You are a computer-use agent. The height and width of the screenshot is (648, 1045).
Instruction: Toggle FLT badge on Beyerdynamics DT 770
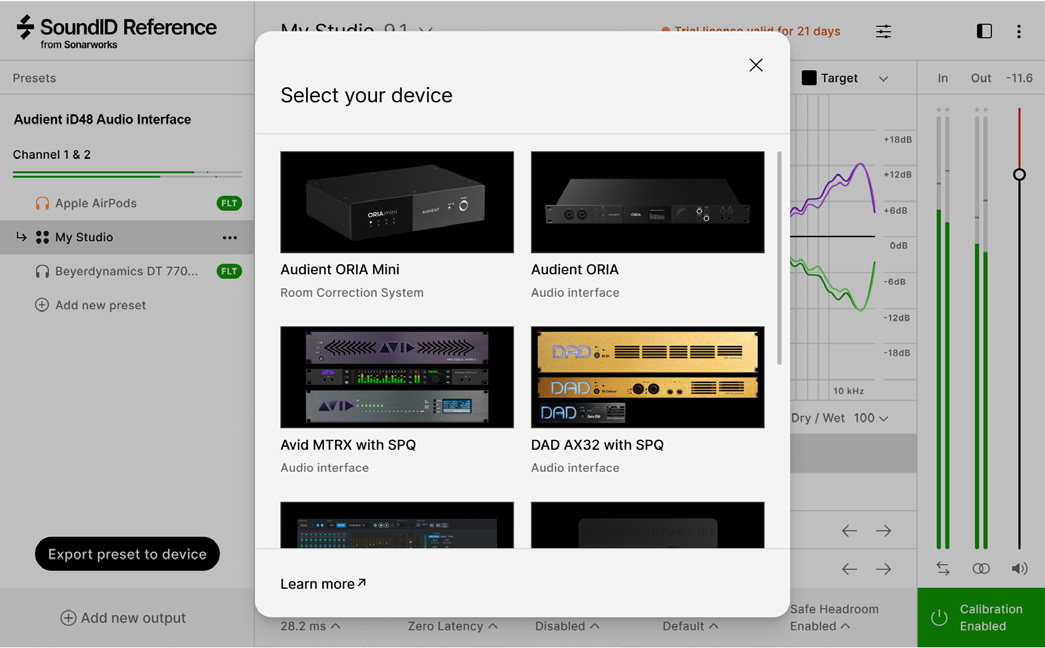pyautogui.click(x=229, y=271)
